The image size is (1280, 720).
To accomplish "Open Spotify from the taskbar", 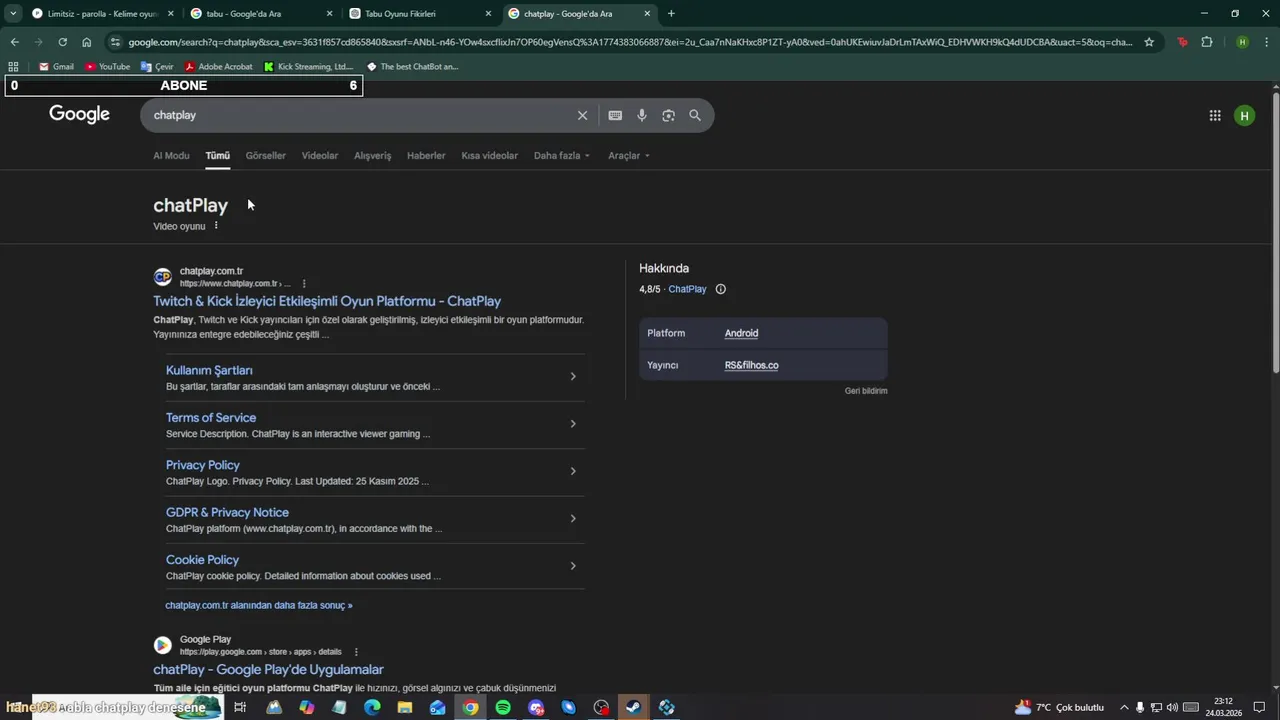I will 503,707.
